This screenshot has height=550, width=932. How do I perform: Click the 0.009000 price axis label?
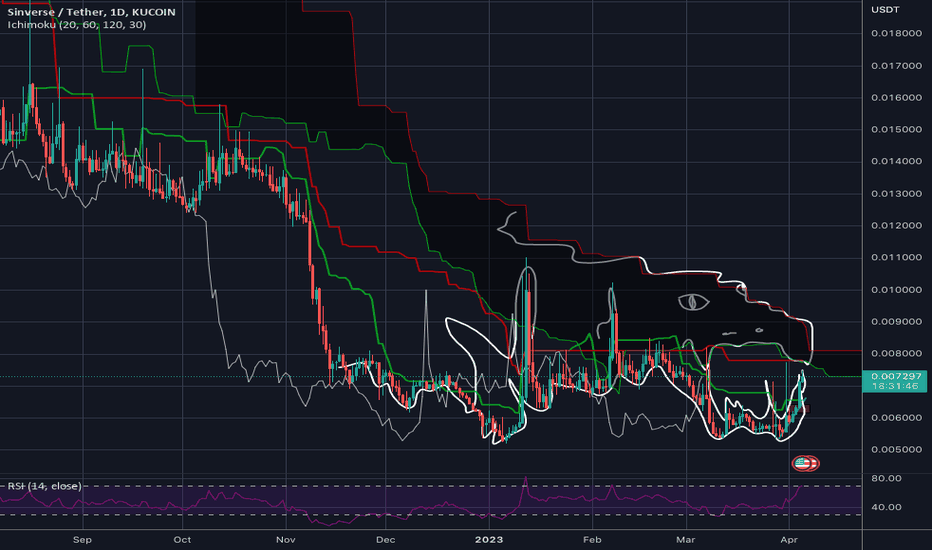(x=896, y=322)
